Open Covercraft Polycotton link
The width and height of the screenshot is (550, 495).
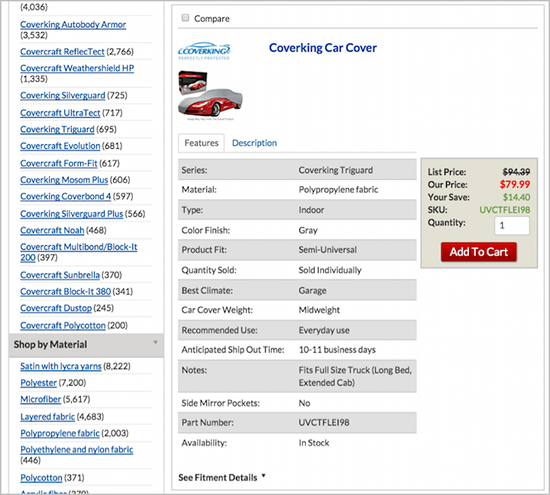click(63, 326)
